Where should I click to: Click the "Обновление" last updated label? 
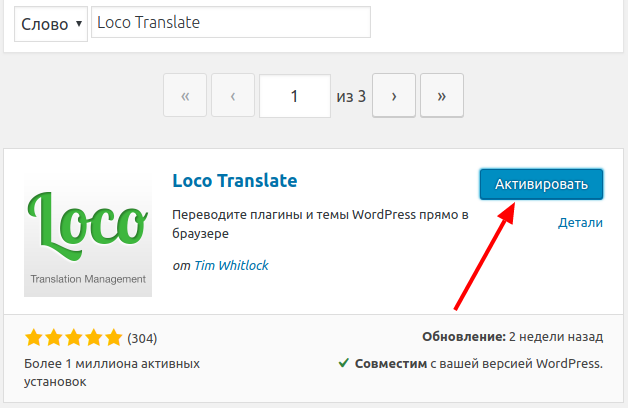pos(463,337)
